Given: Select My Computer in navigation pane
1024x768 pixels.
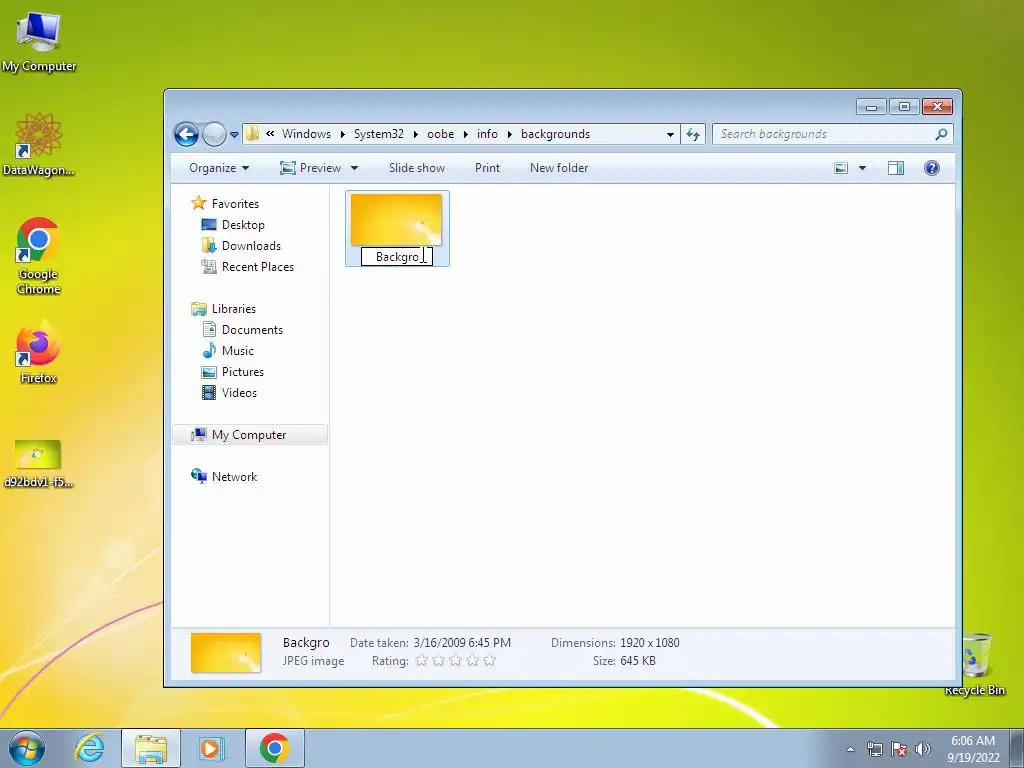Looking at the screenshot, I should point(249,435).
